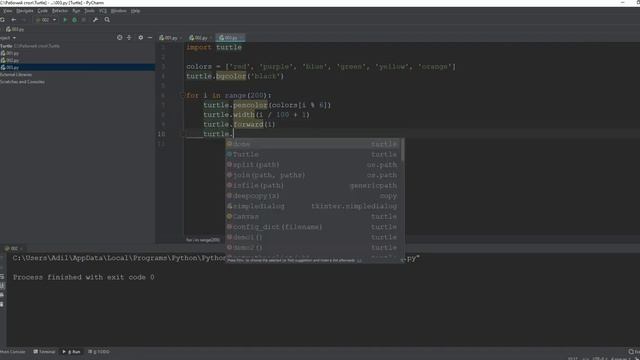Select the Turtle project root folder
Viewport: 640px width, 360px height.
click(x=30, y=46)
